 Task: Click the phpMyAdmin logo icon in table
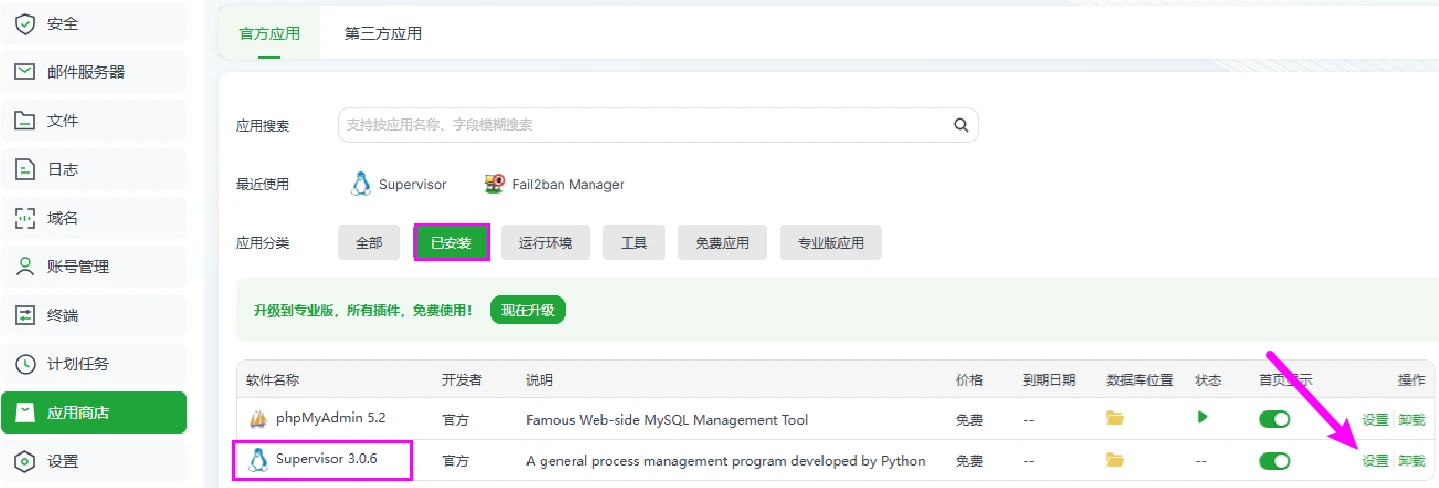click(258, 419)
